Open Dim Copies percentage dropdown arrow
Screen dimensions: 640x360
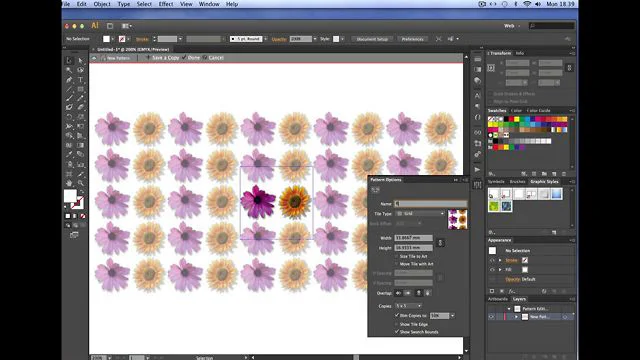tap(452, 316)
